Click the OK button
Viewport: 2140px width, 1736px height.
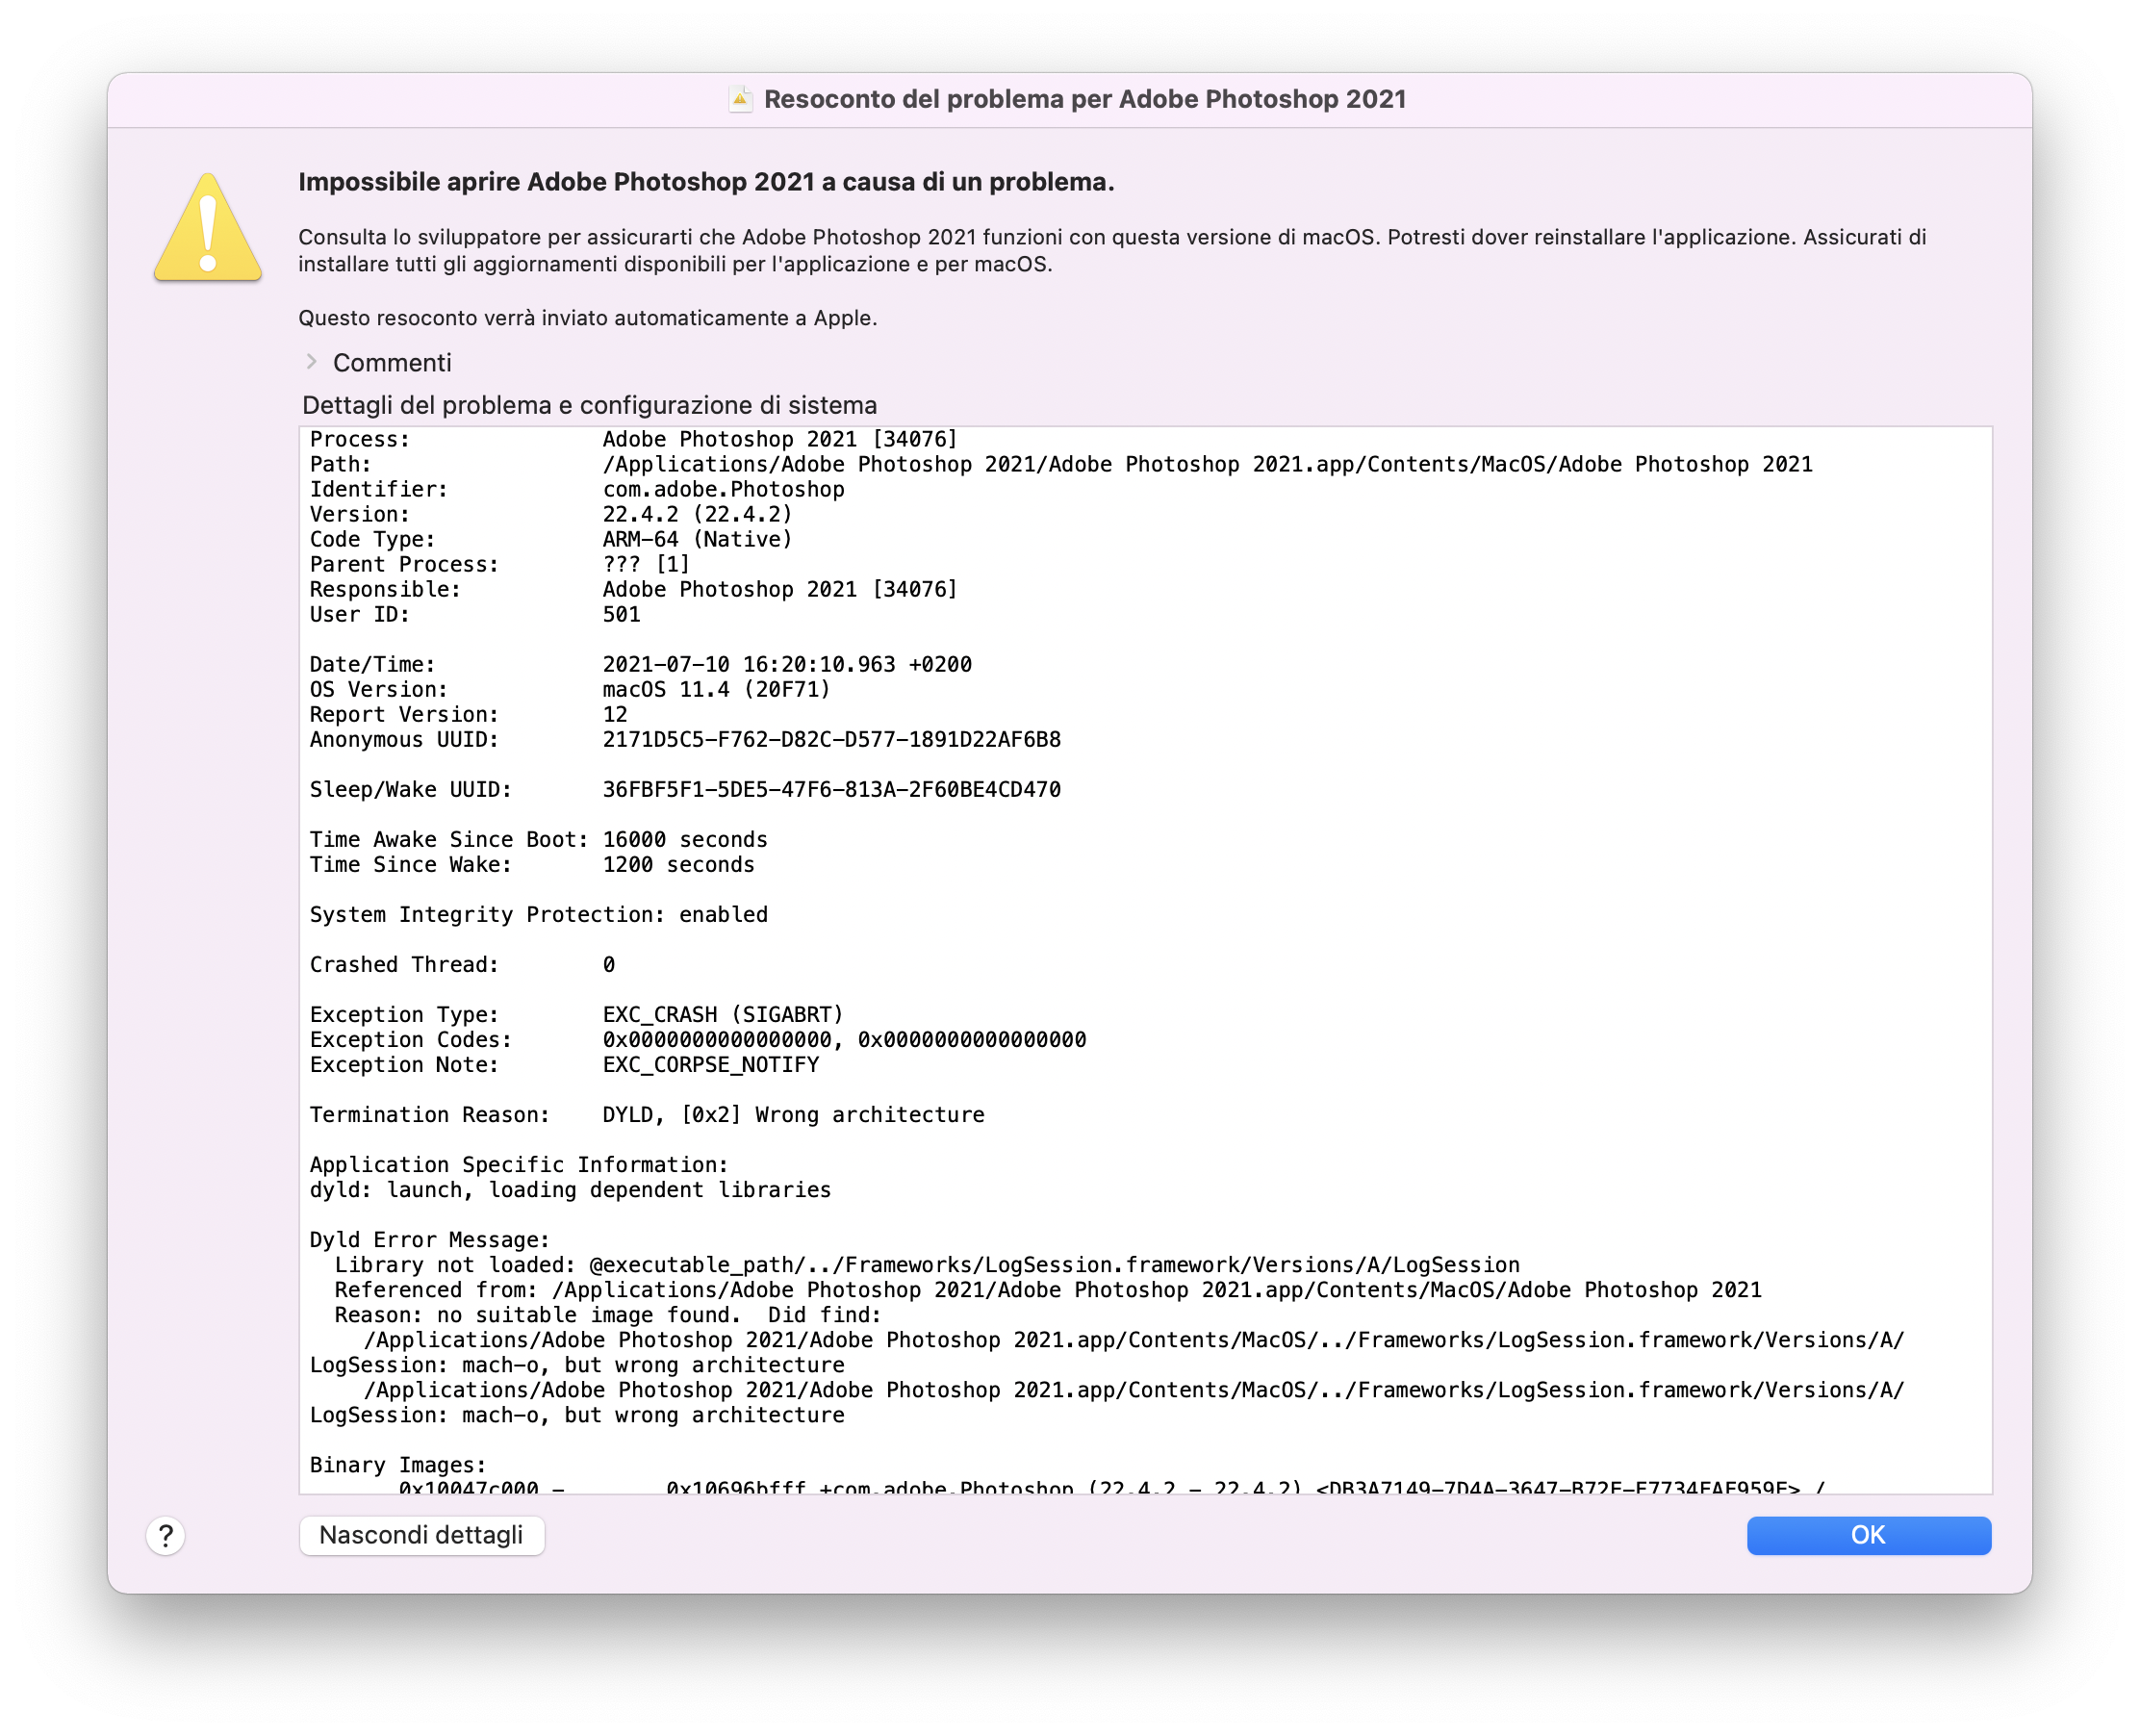[x=1867, y=1534]
